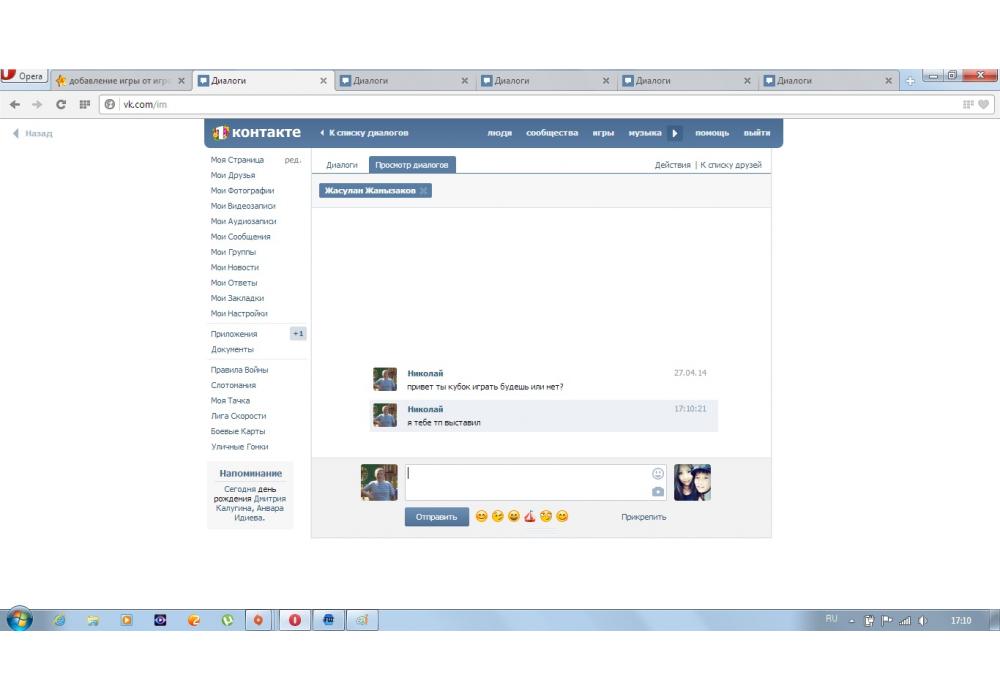Open the Opera main menu
1000x700 pixels.
(x=23, y=77)
